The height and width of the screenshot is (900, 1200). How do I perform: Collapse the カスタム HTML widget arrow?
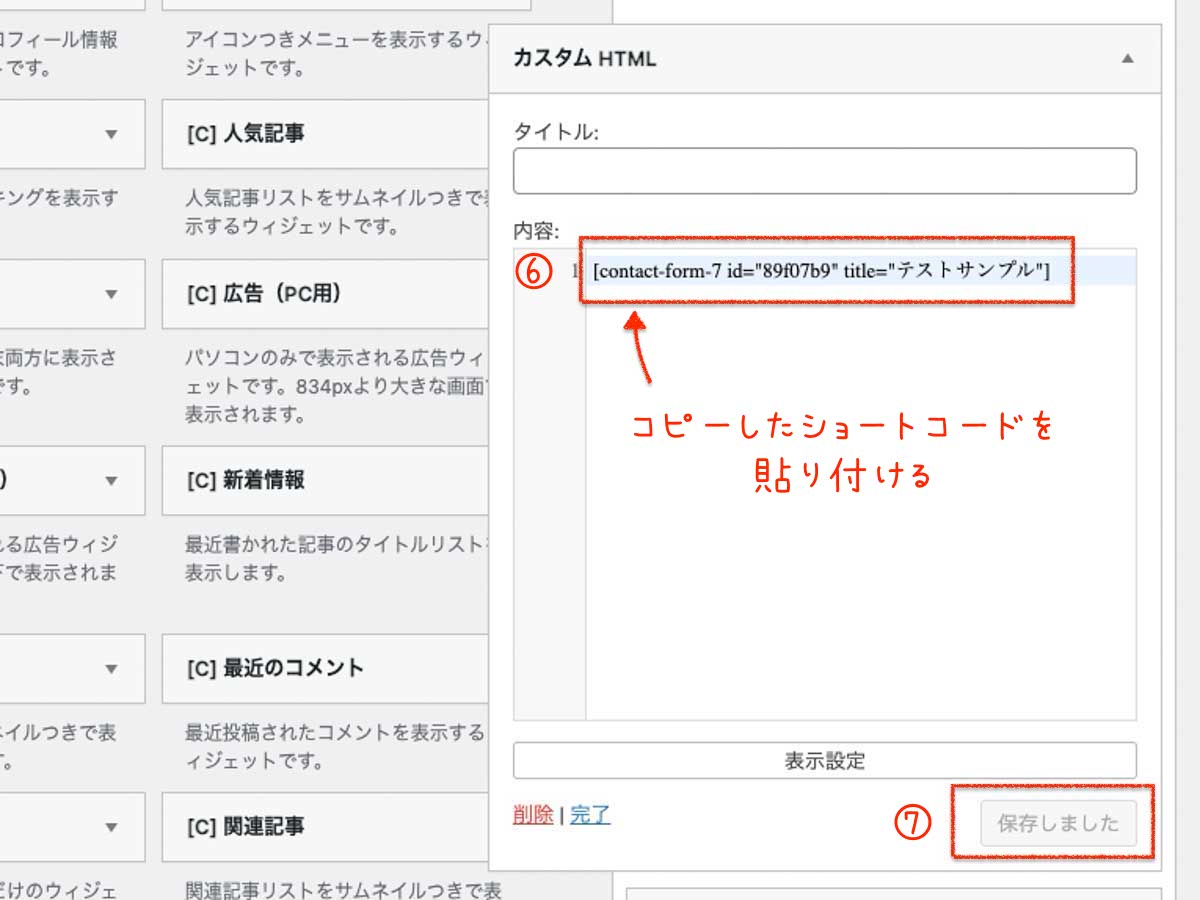coord(1127,59)
